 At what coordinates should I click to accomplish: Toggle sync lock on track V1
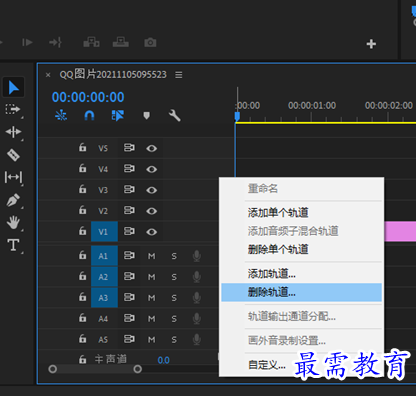point(129,231)
